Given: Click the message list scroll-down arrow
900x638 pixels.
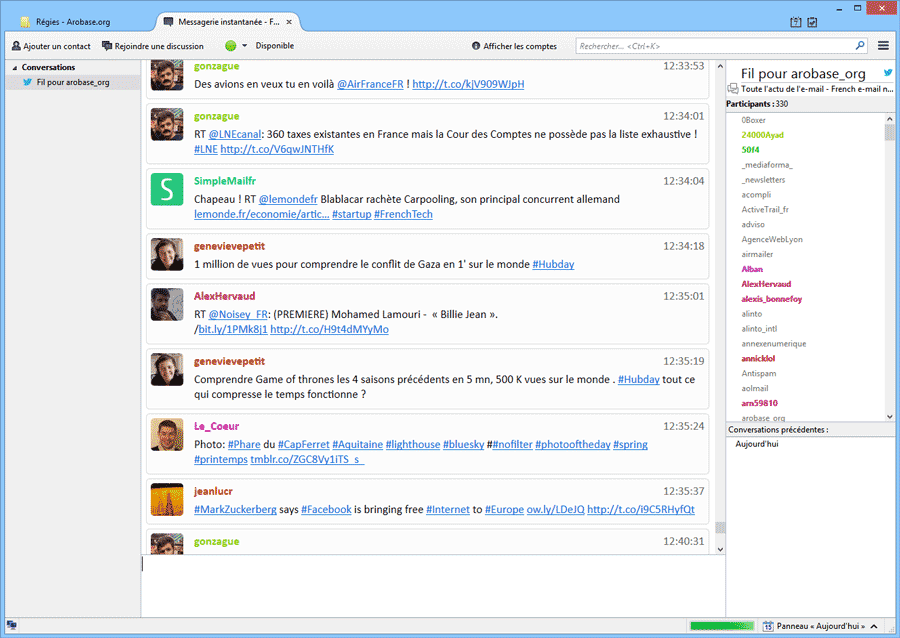Looking at the screenshot, I should tap(720, 549).
